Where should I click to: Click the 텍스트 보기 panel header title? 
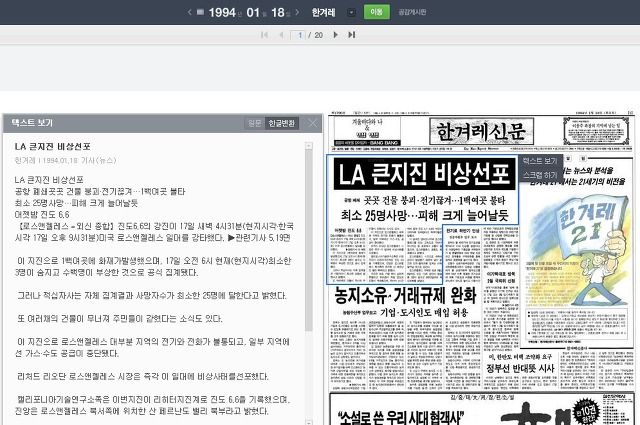coord(32,123)
